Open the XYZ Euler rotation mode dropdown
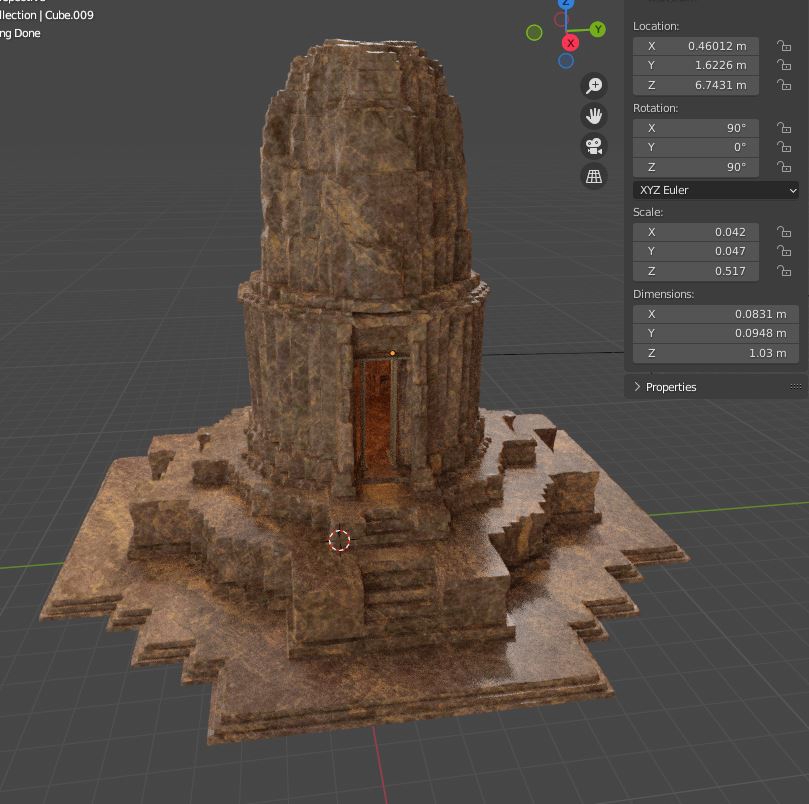The width and height of the screenshot is (809, 804). (x=716, y=190)
